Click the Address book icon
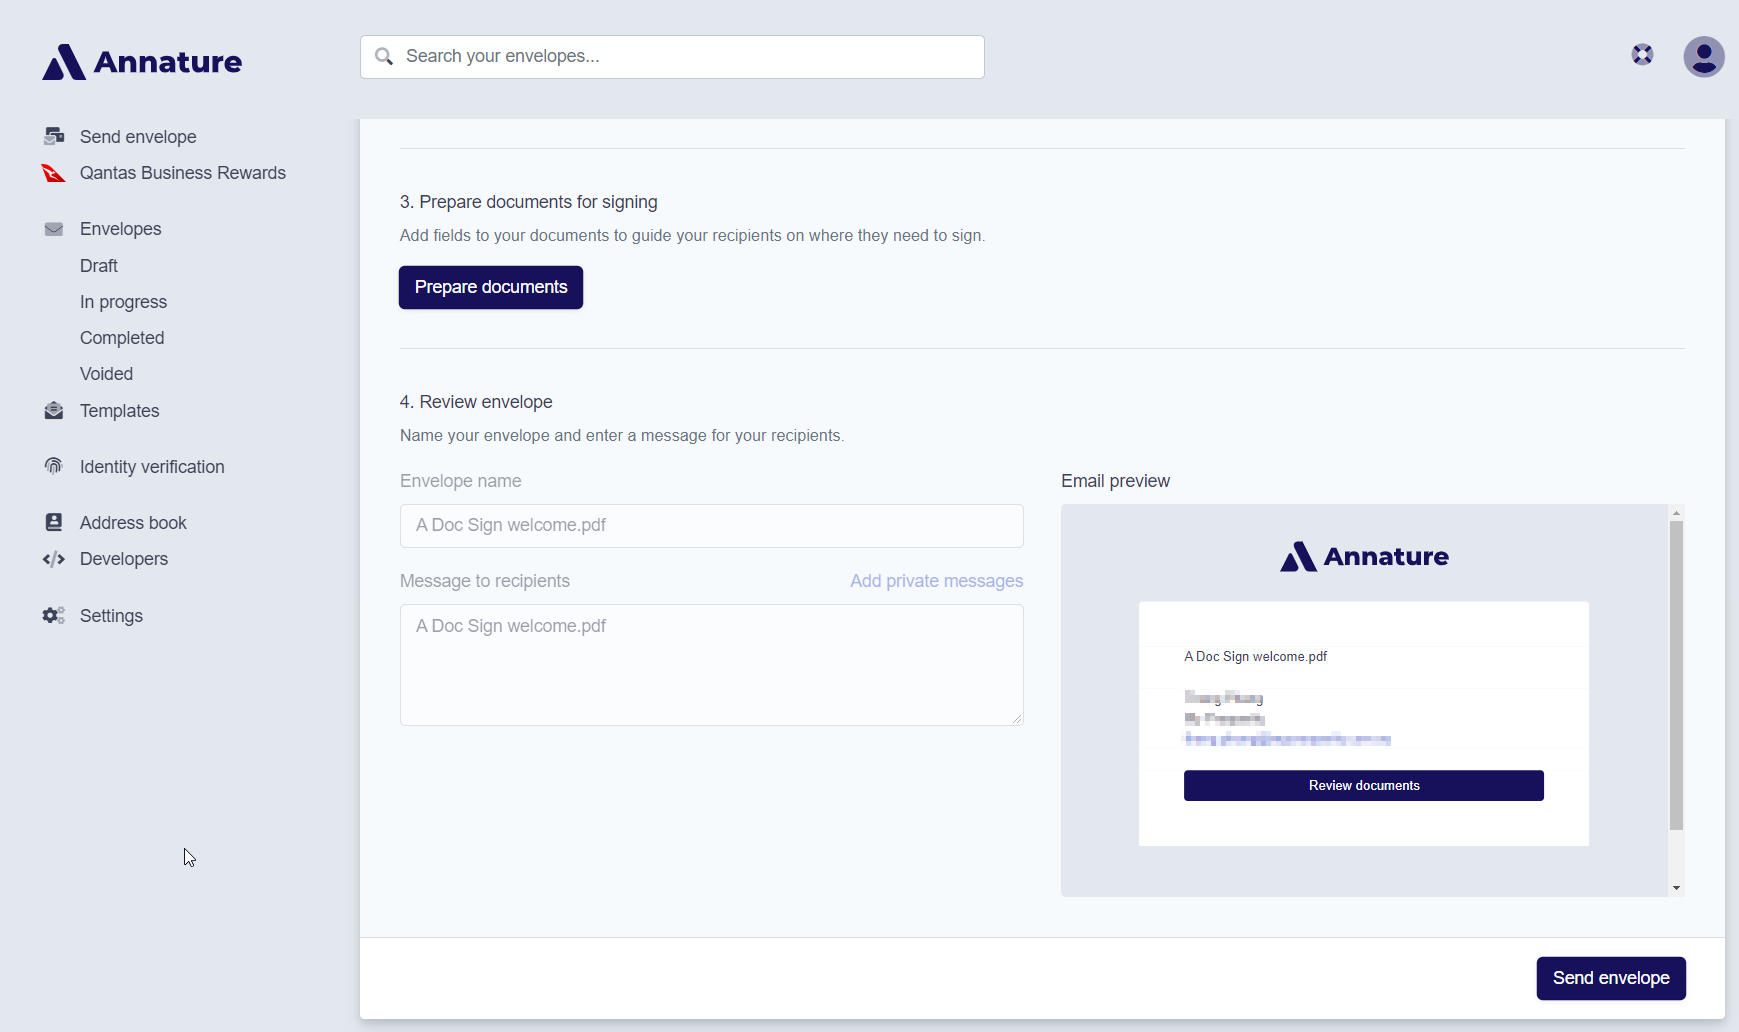Viewport: 1739px width, 1032px height. pos(54,523)
